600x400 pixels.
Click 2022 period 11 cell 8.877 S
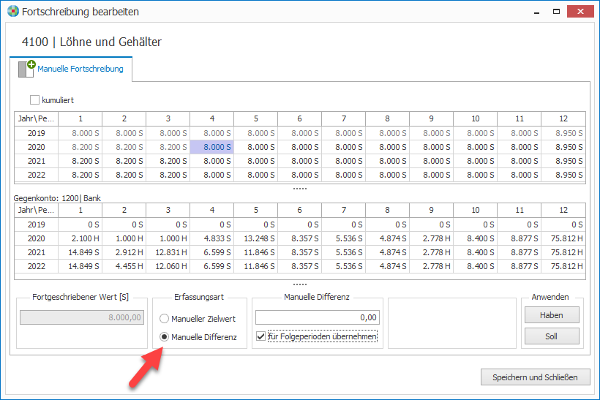[x=519, y=266]
